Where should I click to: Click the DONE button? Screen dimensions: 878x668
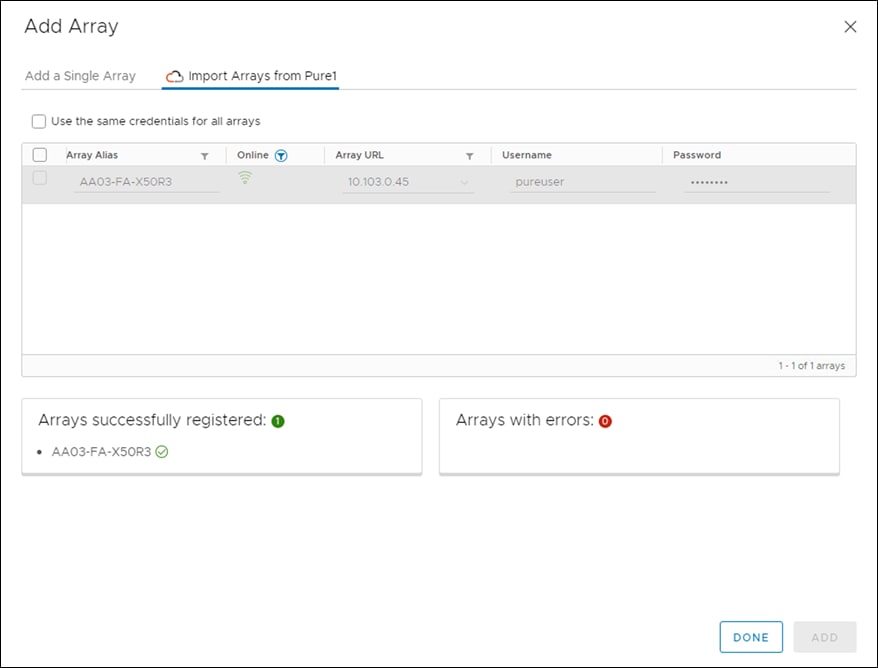(751, 637)
